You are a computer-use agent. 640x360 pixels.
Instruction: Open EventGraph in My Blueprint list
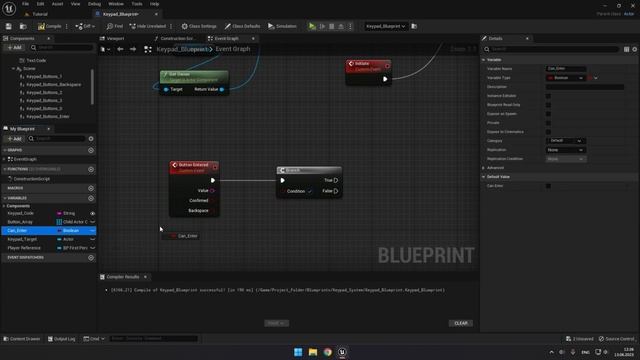pos(25,159)
